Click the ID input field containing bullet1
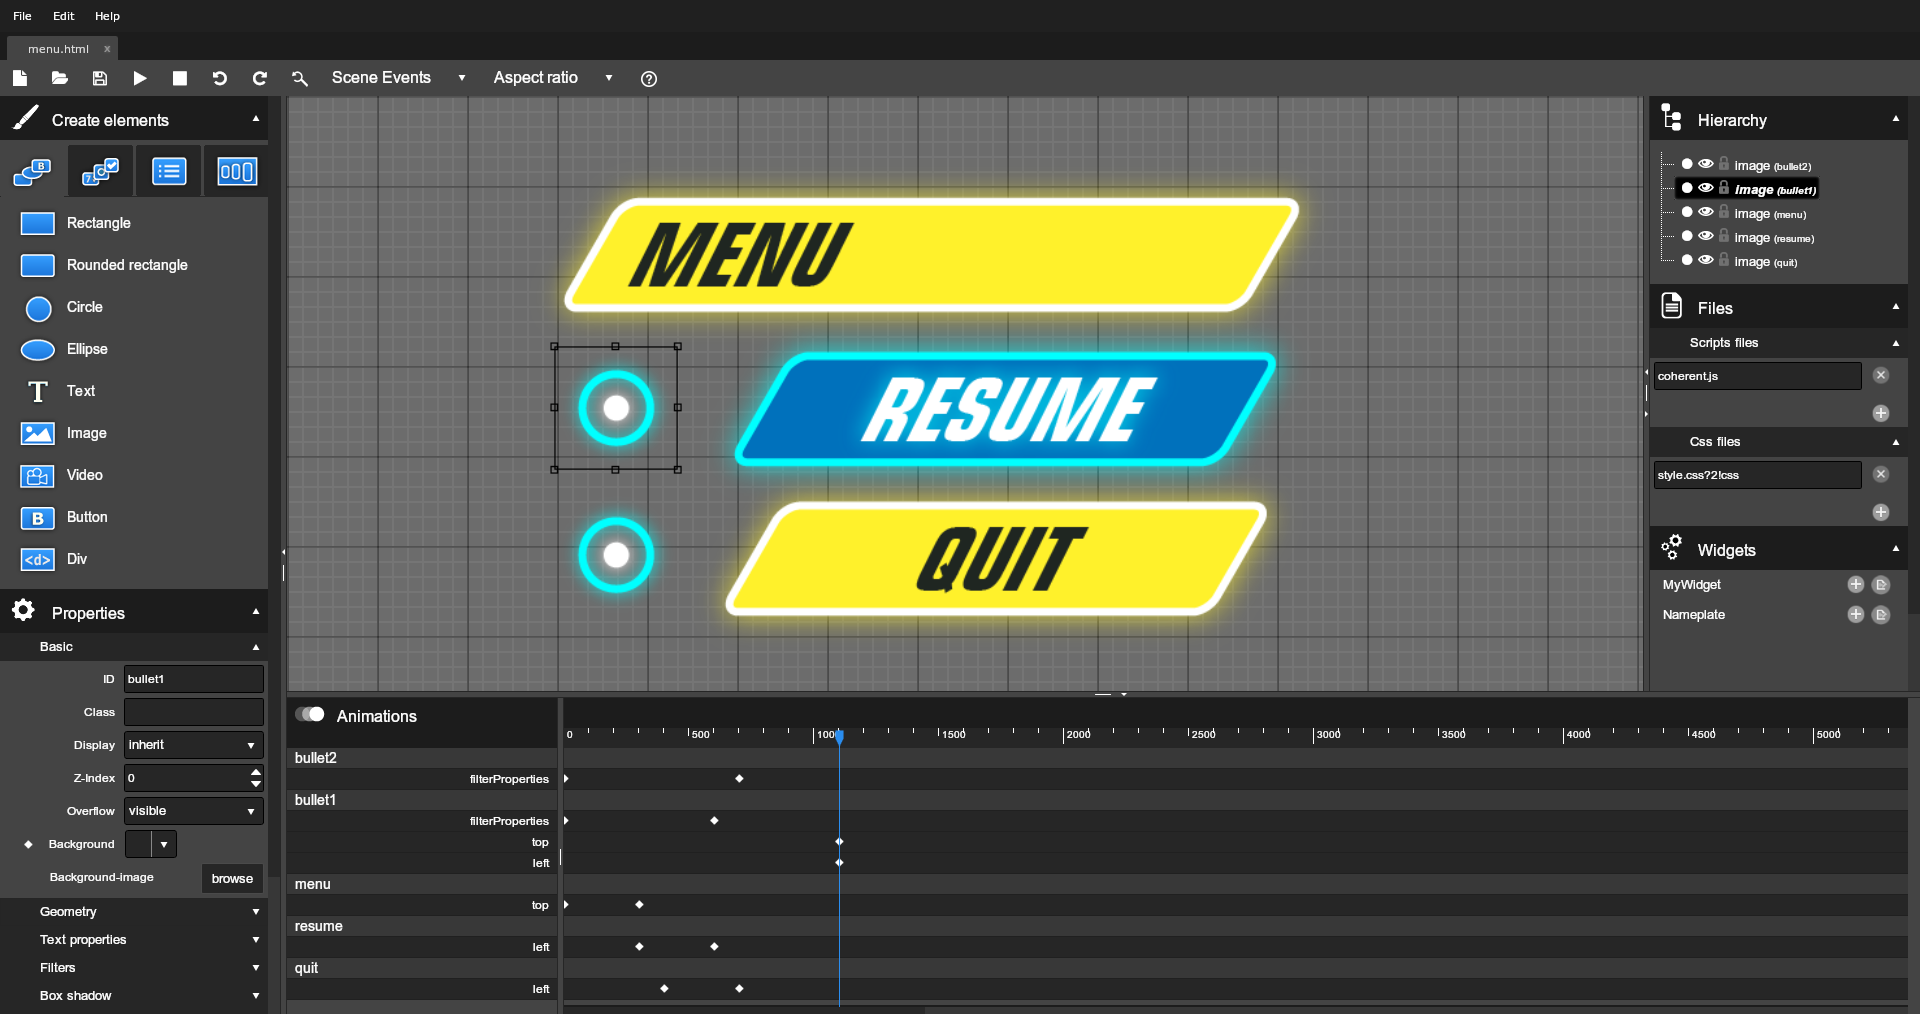 click(x=193, y=679)
